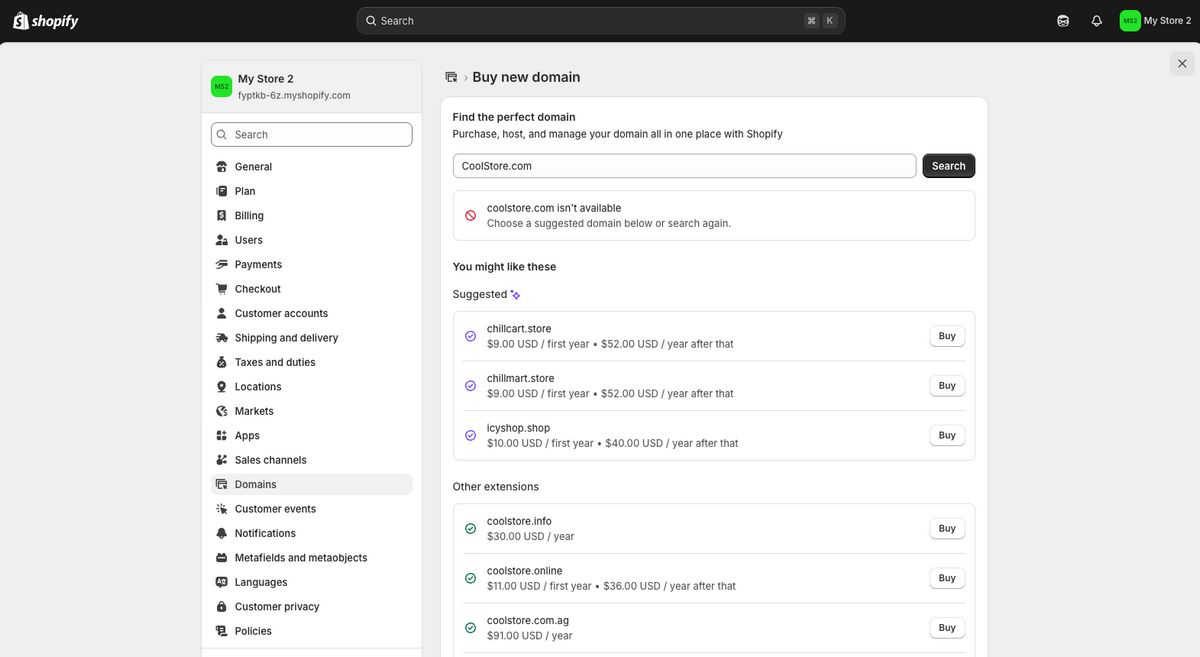Click the Shipping and delivery truck icon
This screenshot has height=657, width=1200.
(222, 338)
